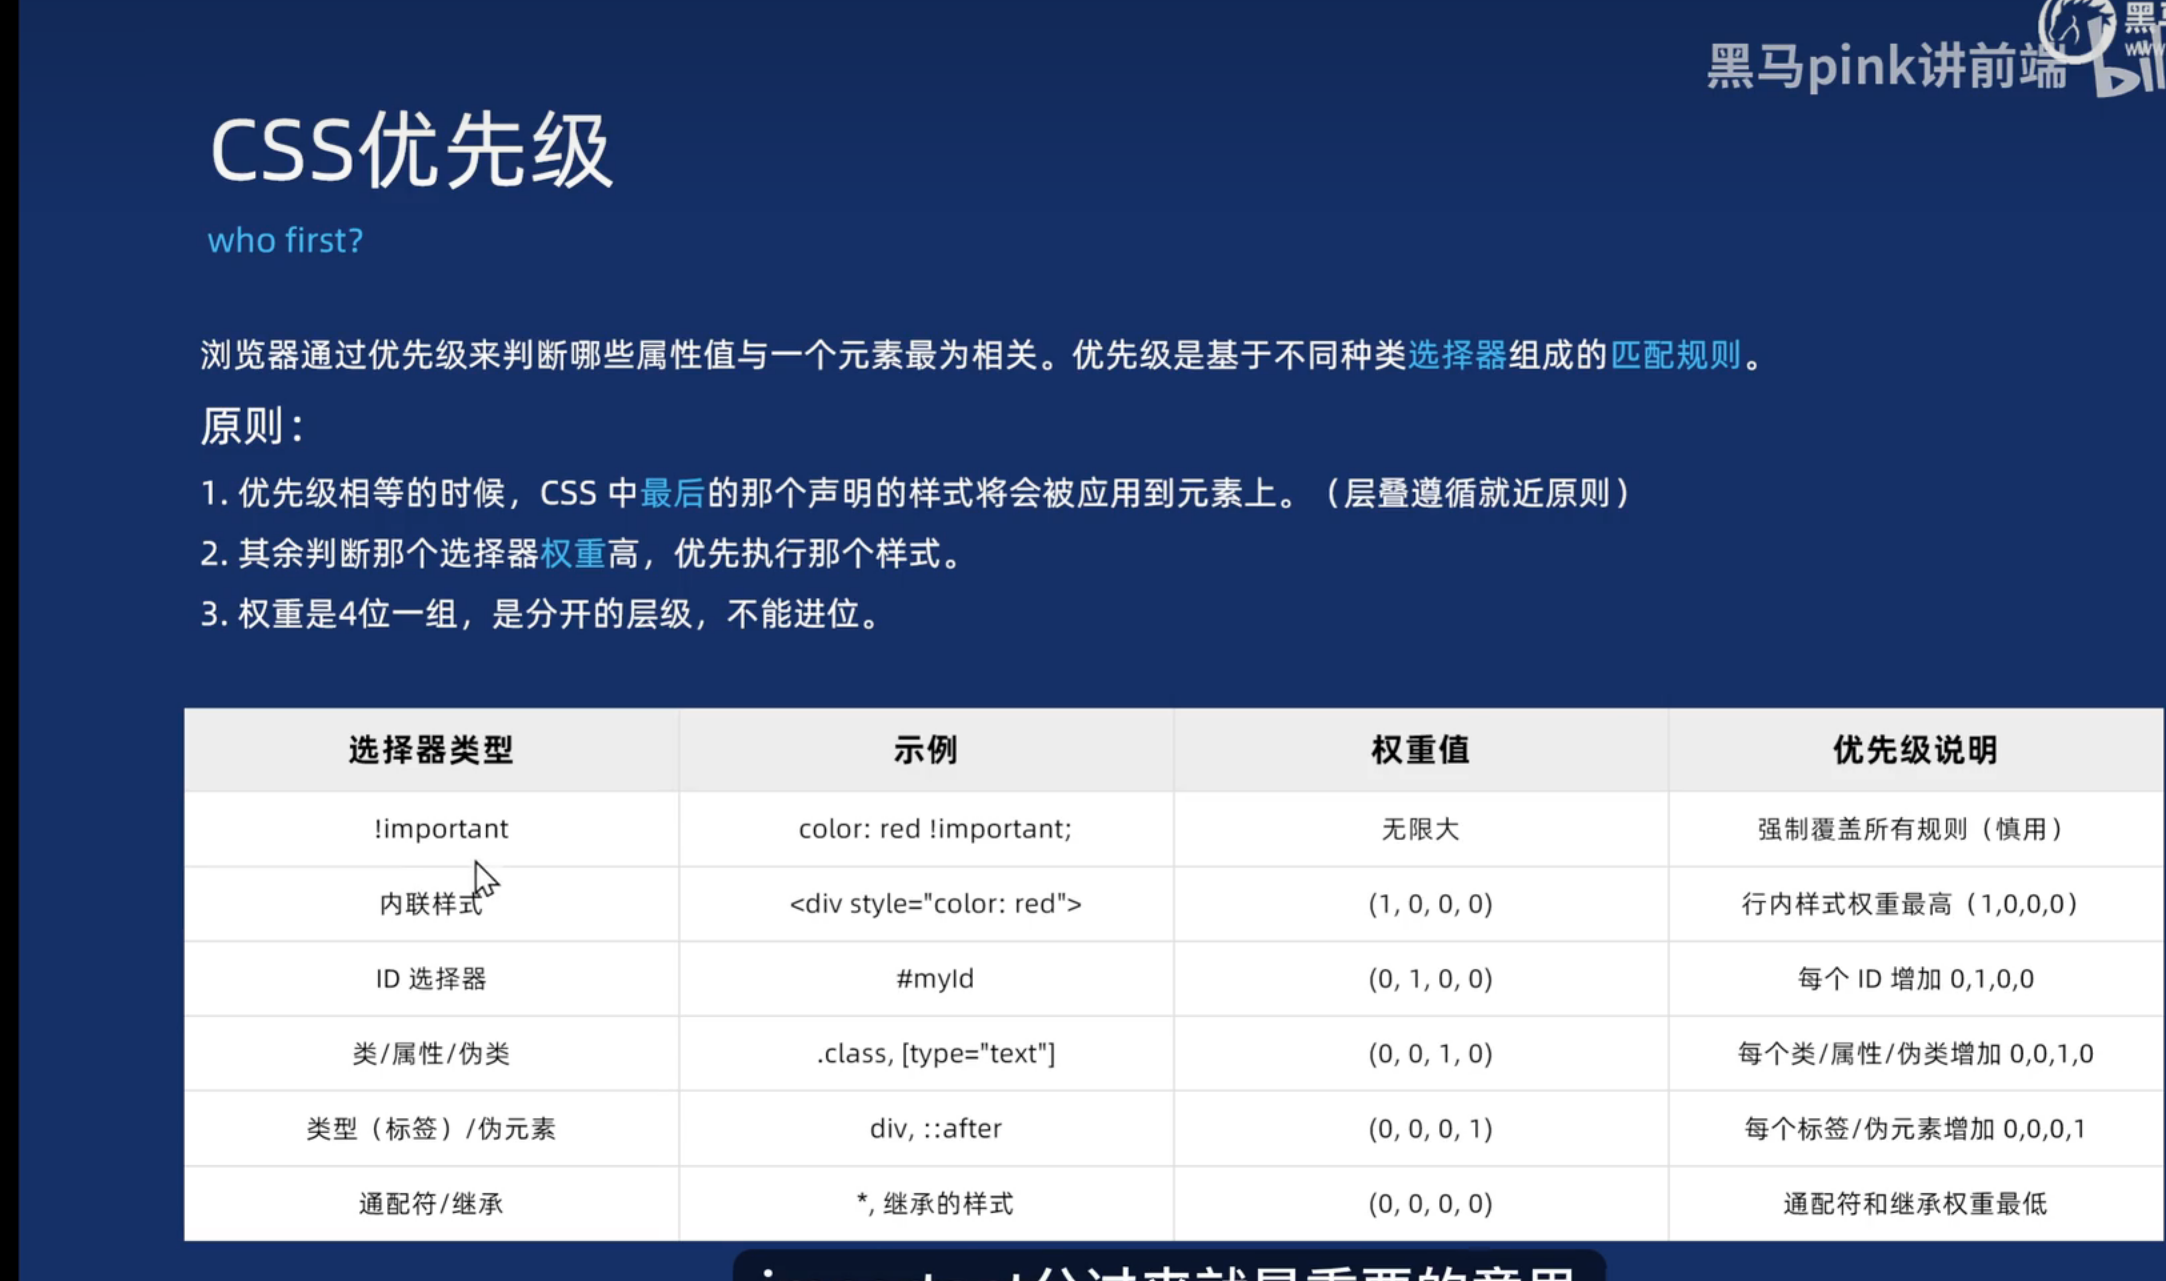
Task: Click the 'div, ::after' example cell
Action: pyautogui.click(x=935, y=1128)
